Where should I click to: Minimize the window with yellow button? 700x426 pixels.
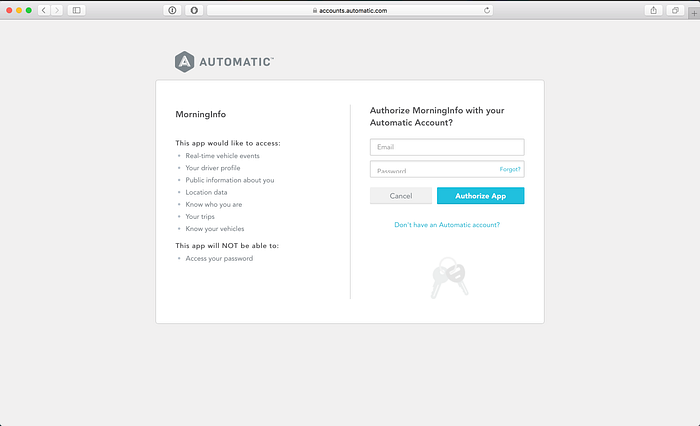click(x=19, y=10)
